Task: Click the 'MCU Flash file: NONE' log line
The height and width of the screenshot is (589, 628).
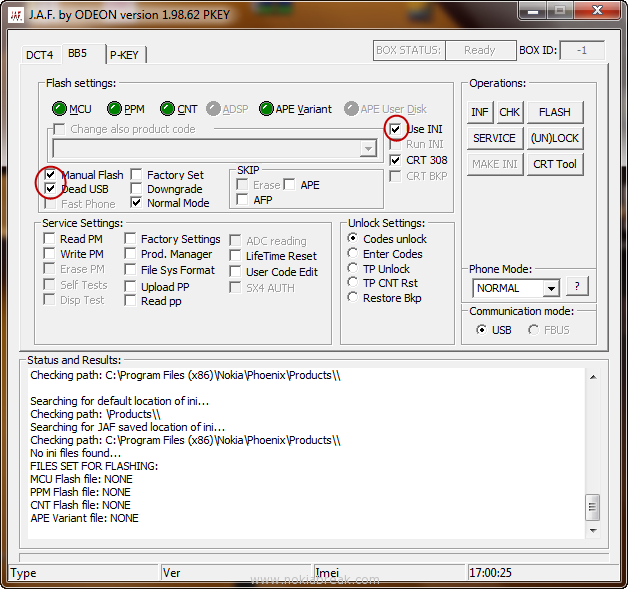Action: (x=81, y=479)
